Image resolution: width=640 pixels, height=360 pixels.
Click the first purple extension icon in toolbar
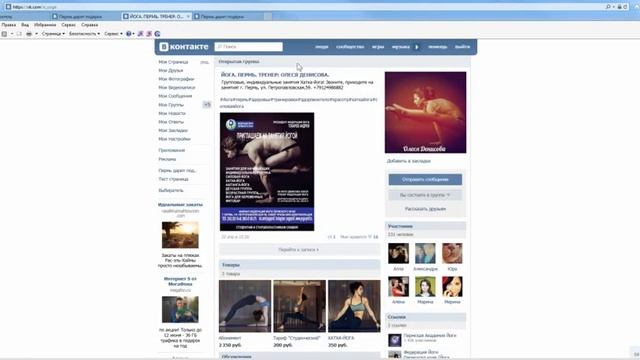(x=140, y=34)
